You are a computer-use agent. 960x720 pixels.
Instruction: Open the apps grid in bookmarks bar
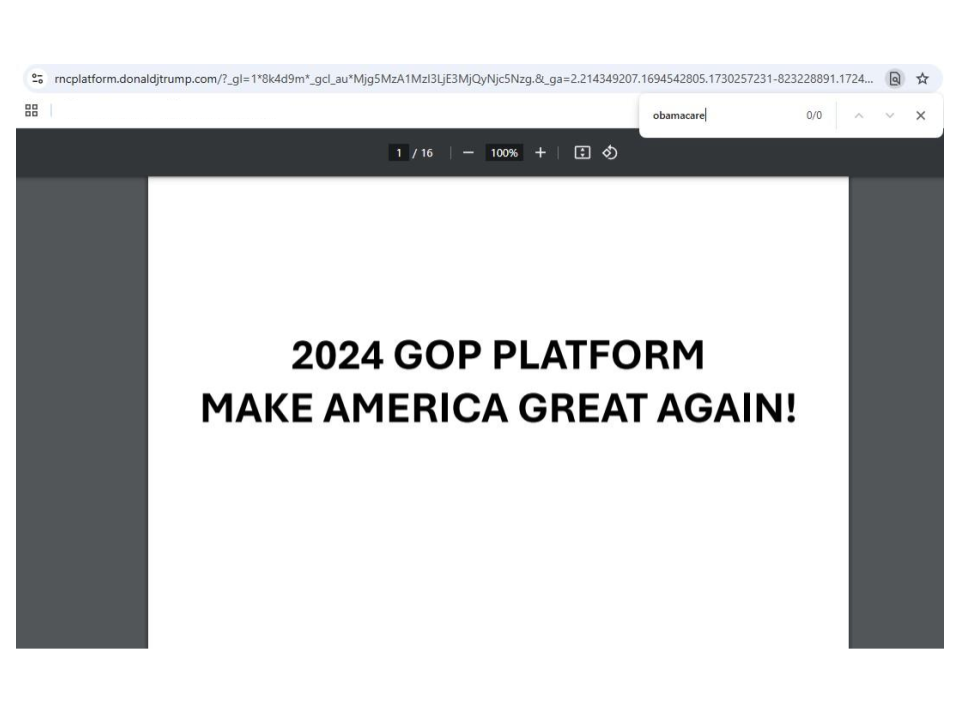click(x=32, y=111)
